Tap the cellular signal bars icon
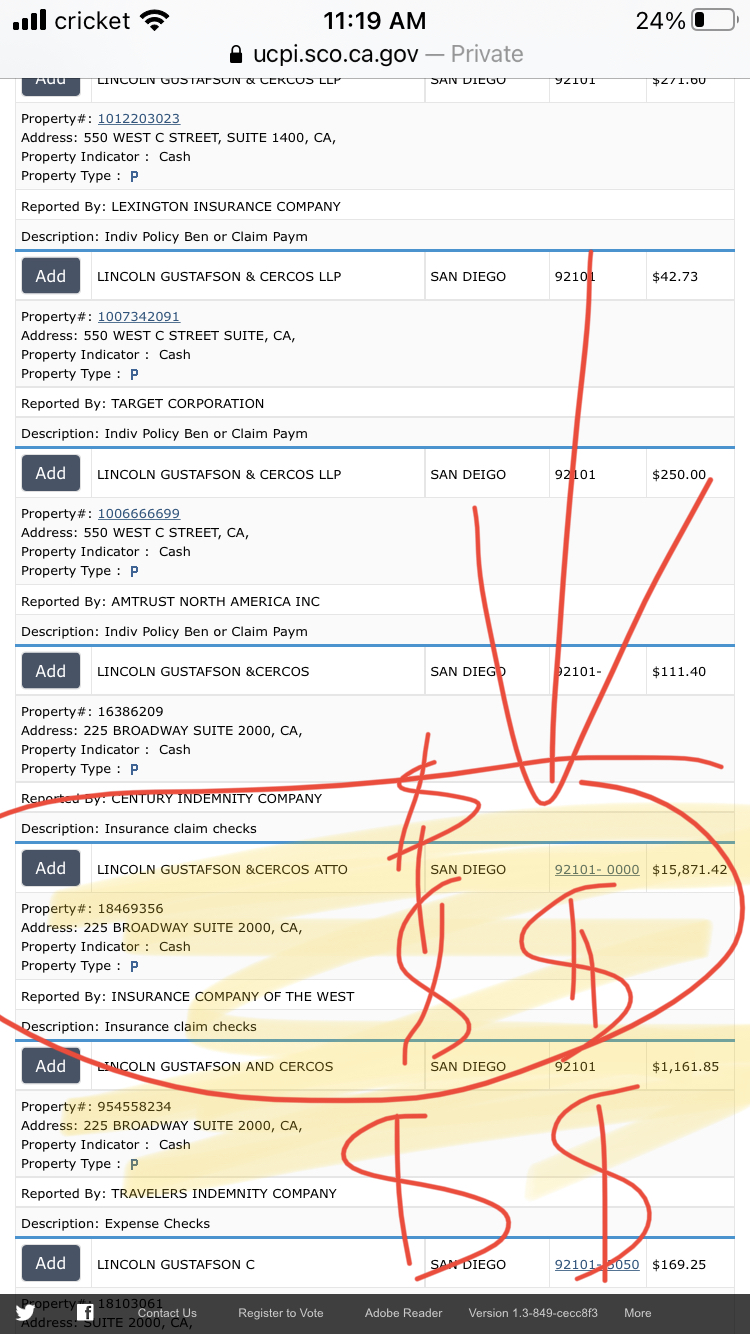The image size is (750, 1334). click(x=29, y=20)
